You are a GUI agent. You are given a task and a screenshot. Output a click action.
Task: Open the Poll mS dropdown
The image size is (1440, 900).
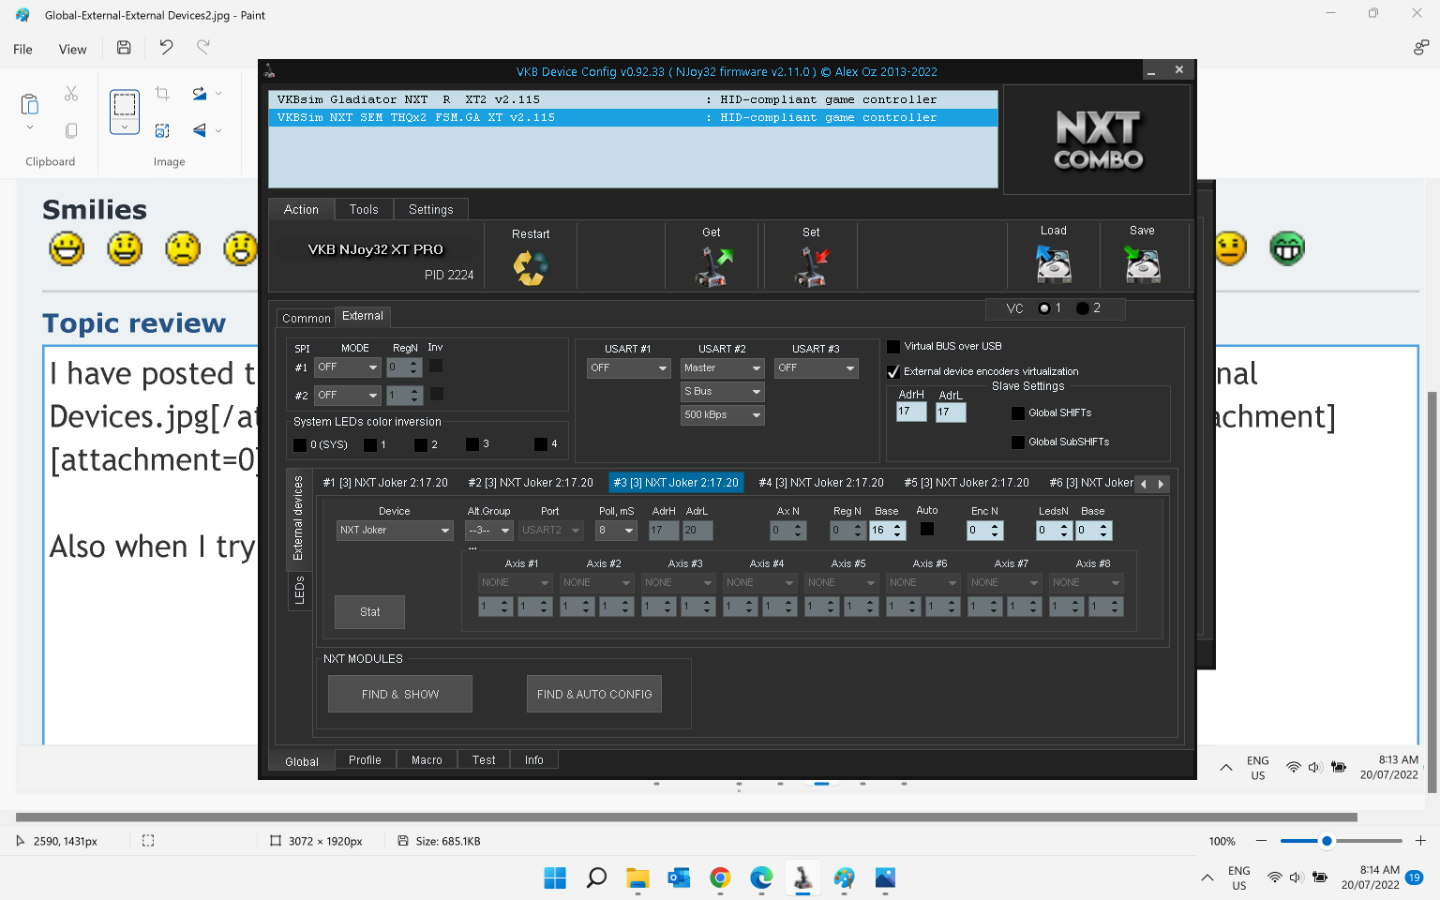coord(616,530)
